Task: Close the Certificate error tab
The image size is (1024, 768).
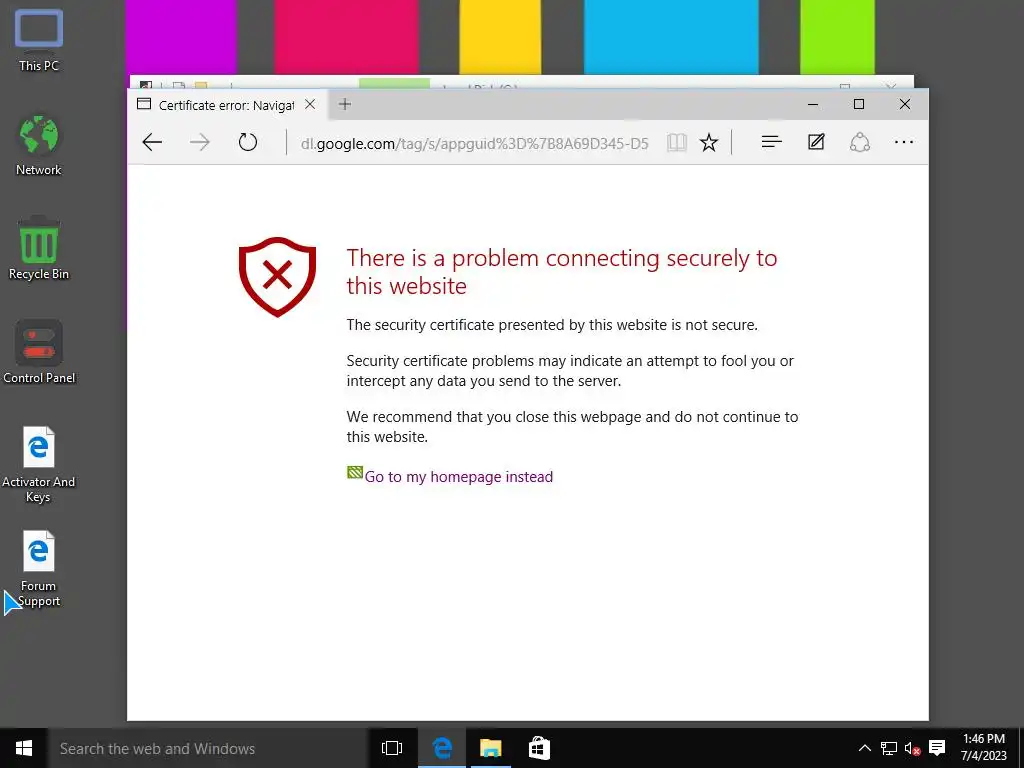Action: 310,104
